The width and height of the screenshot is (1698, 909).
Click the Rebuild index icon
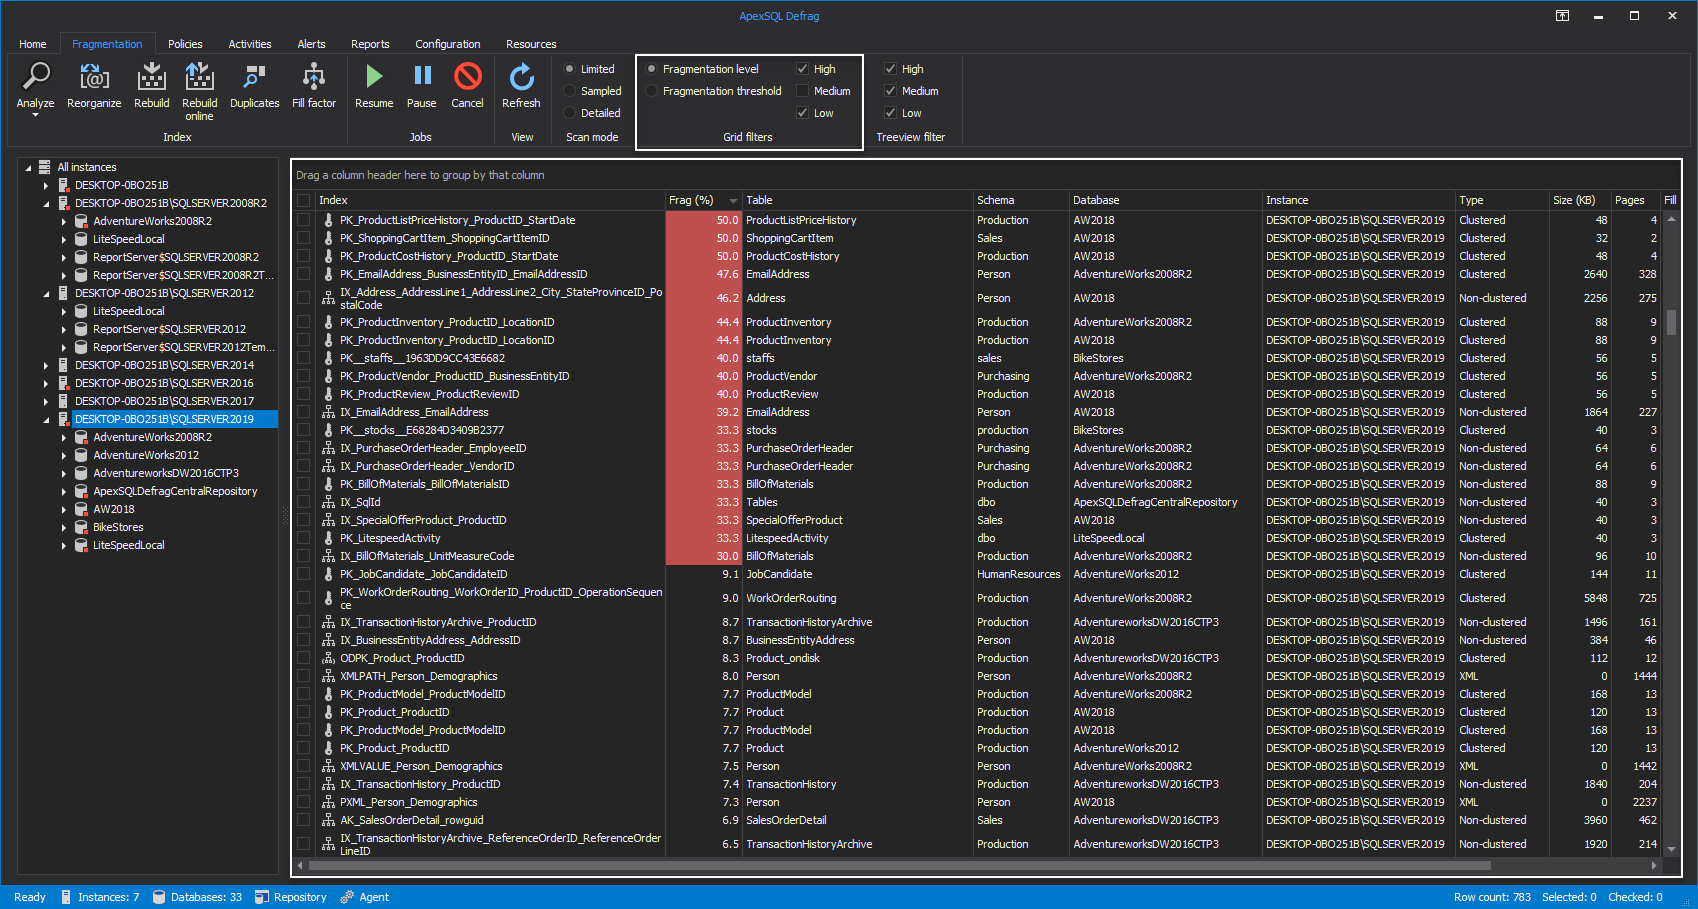(151, 76)
